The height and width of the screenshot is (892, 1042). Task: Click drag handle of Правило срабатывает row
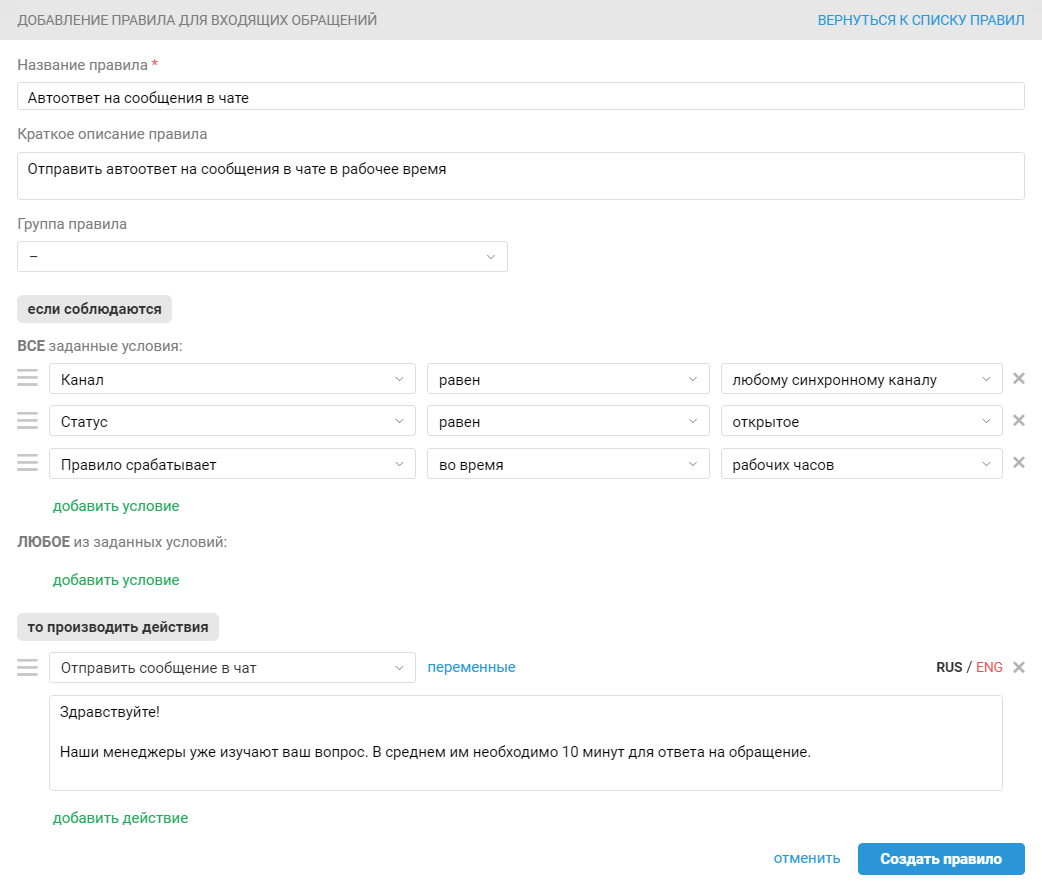point(27,462)
